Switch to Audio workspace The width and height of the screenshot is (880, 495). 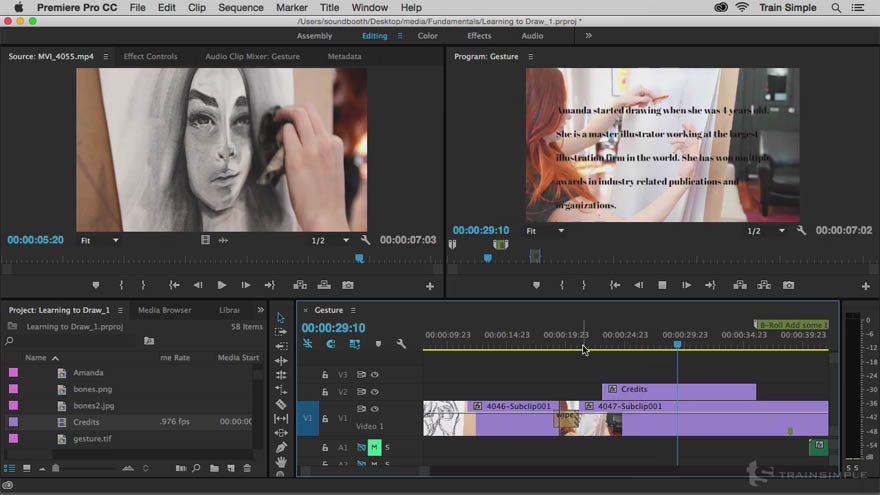[x=532, y=36]
